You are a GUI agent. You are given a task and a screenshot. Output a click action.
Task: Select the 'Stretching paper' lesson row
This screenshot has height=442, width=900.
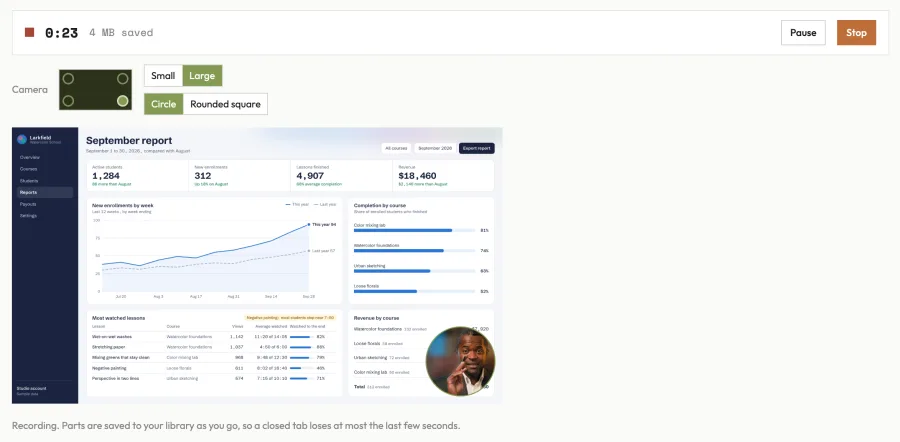214,347
